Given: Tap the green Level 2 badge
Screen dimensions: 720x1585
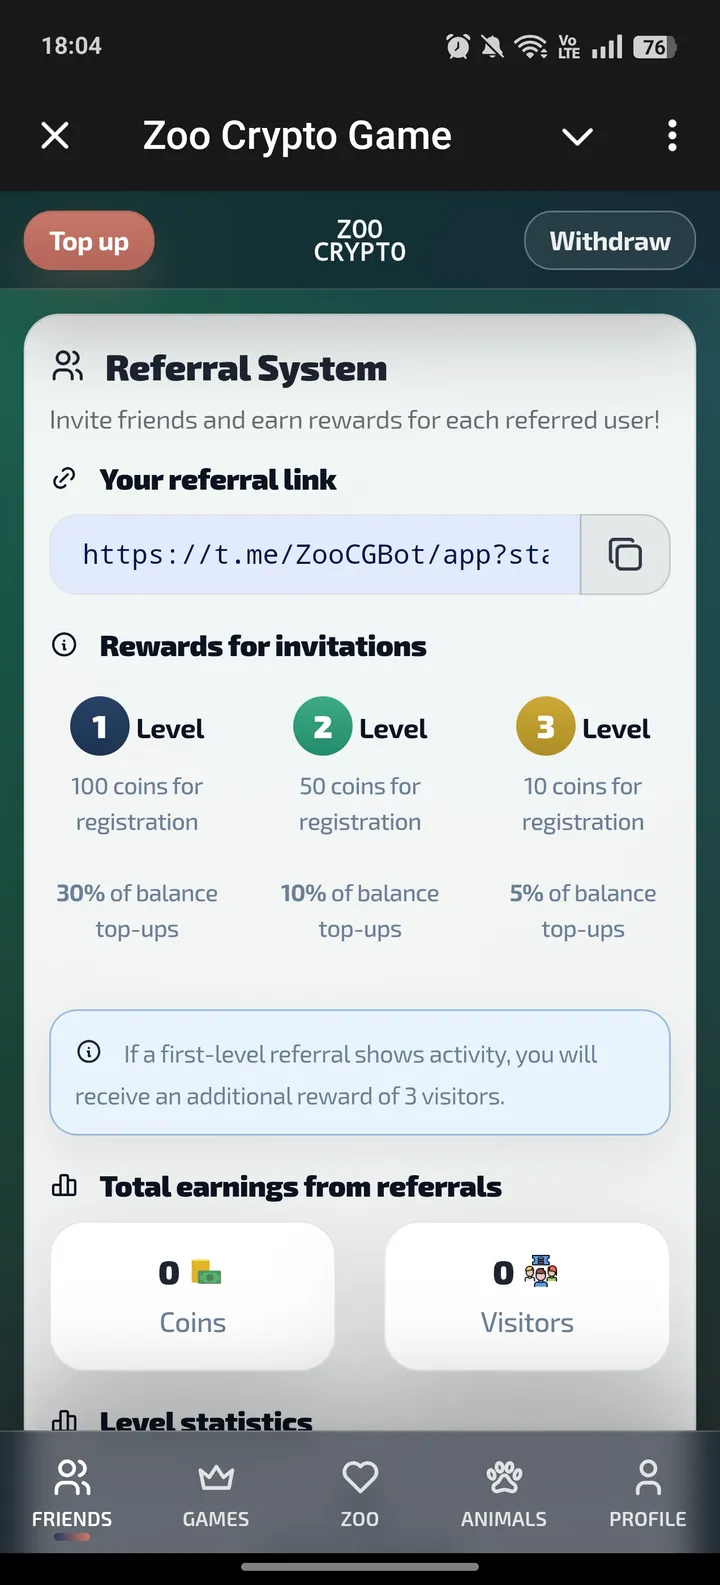Looking at the screenshot, I should (x=322, y=727).
